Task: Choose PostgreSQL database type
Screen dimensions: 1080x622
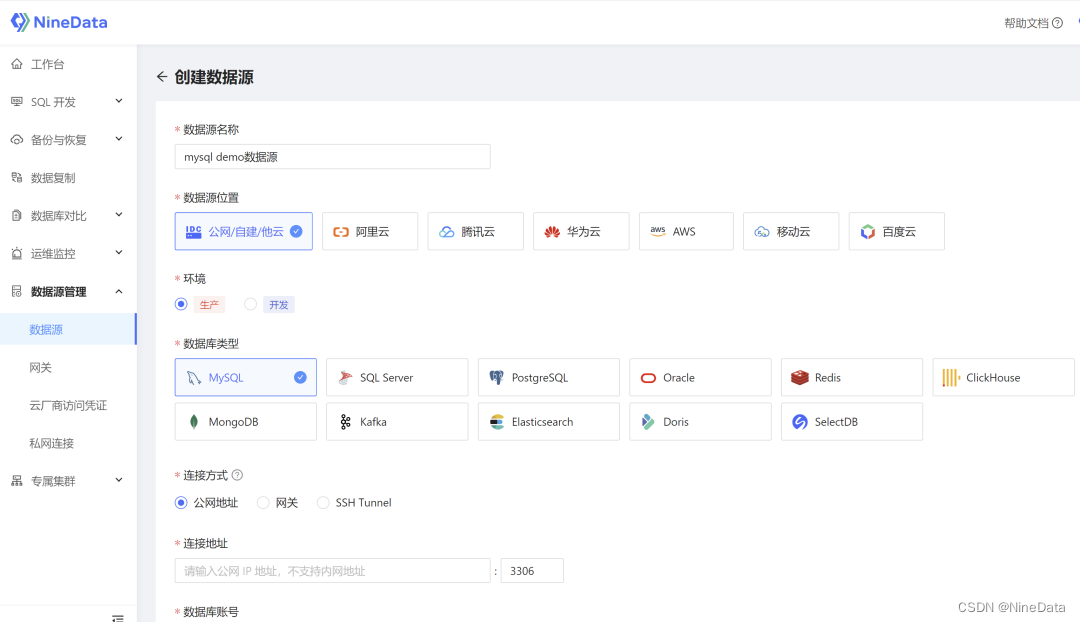Action: tap(549, 377)
